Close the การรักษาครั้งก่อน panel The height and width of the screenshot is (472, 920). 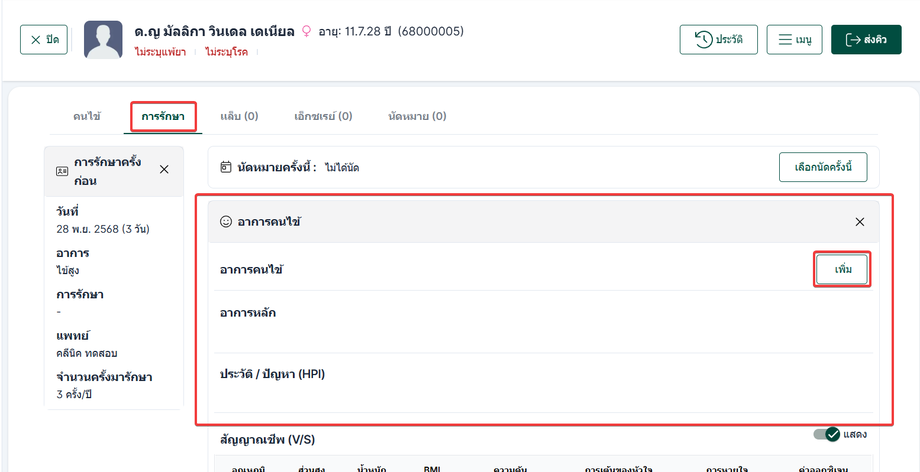coord(164,169)
